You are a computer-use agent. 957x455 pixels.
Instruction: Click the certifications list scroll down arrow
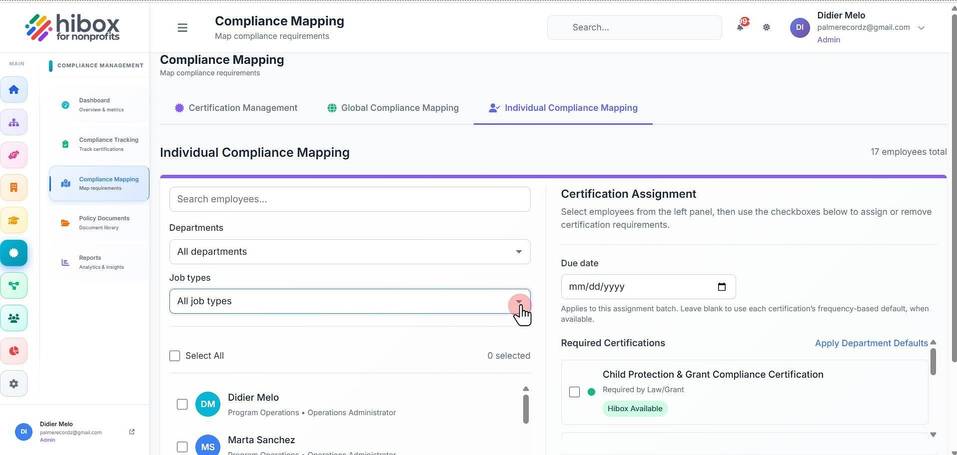[933, 435]
